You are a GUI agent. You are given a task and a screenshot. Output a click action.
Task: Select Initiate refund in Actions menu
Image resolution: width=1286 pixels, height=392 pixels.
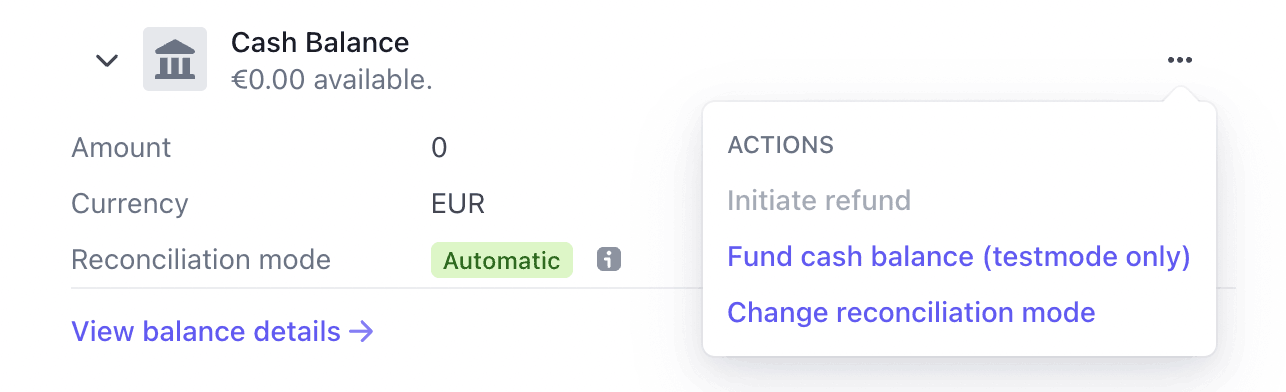819,201
